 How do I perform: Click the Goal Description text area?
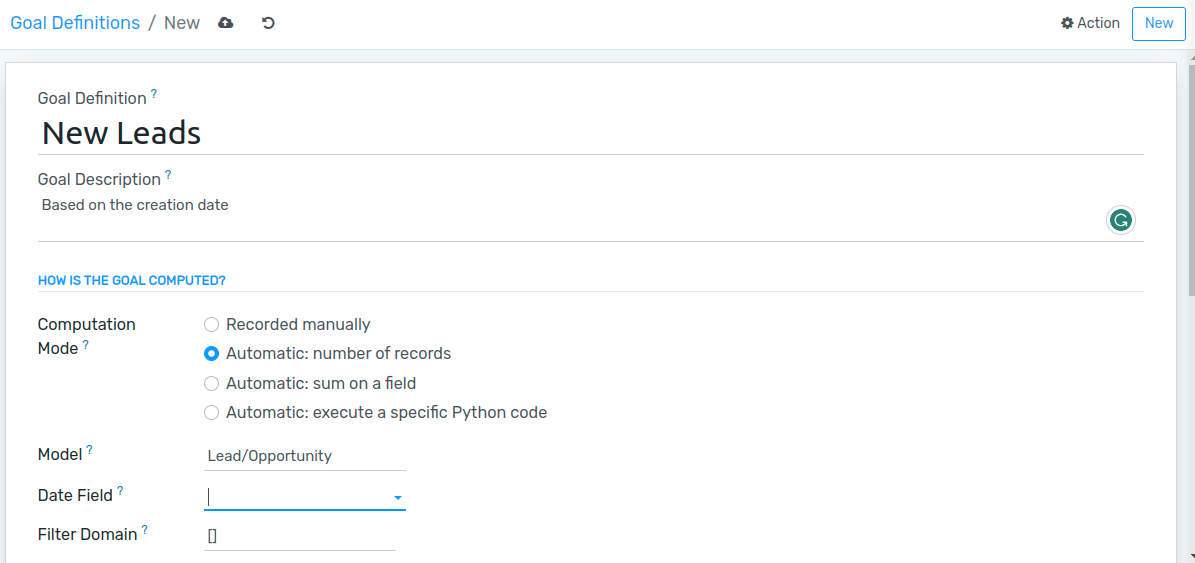click(591, 217)
